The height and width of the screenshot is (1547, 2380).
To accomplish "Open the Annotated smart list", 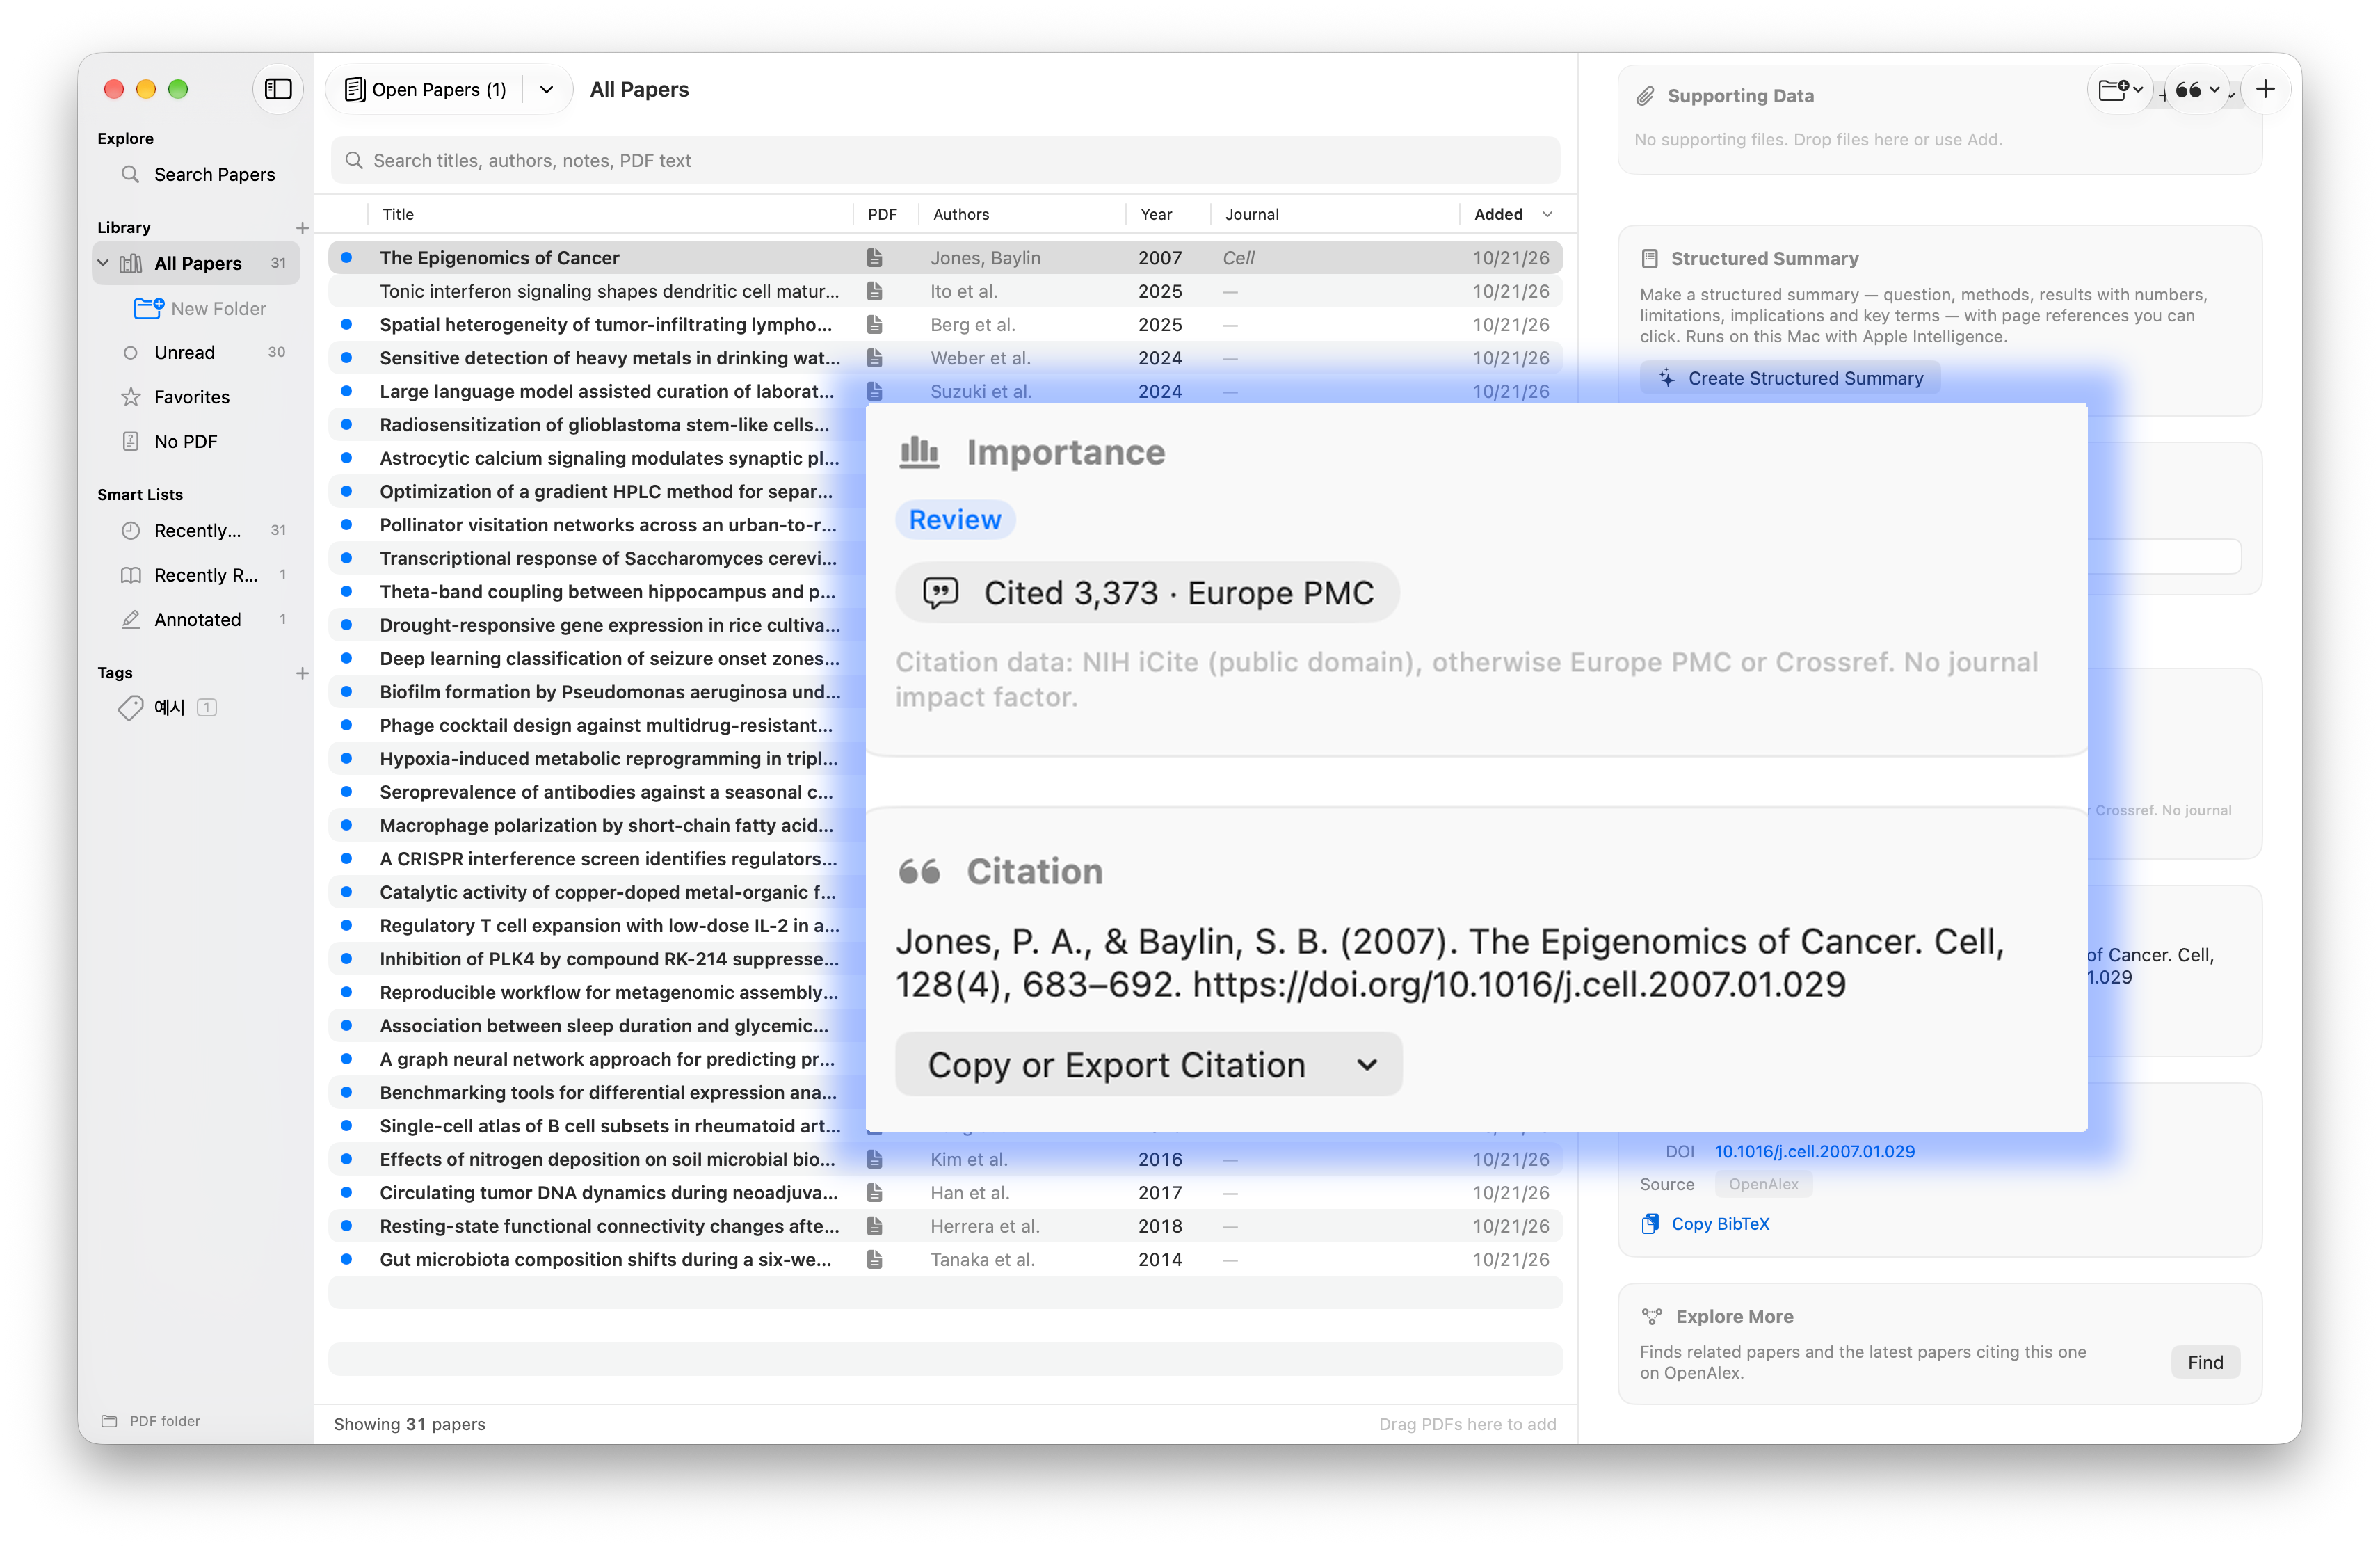I will pos(197,619).
